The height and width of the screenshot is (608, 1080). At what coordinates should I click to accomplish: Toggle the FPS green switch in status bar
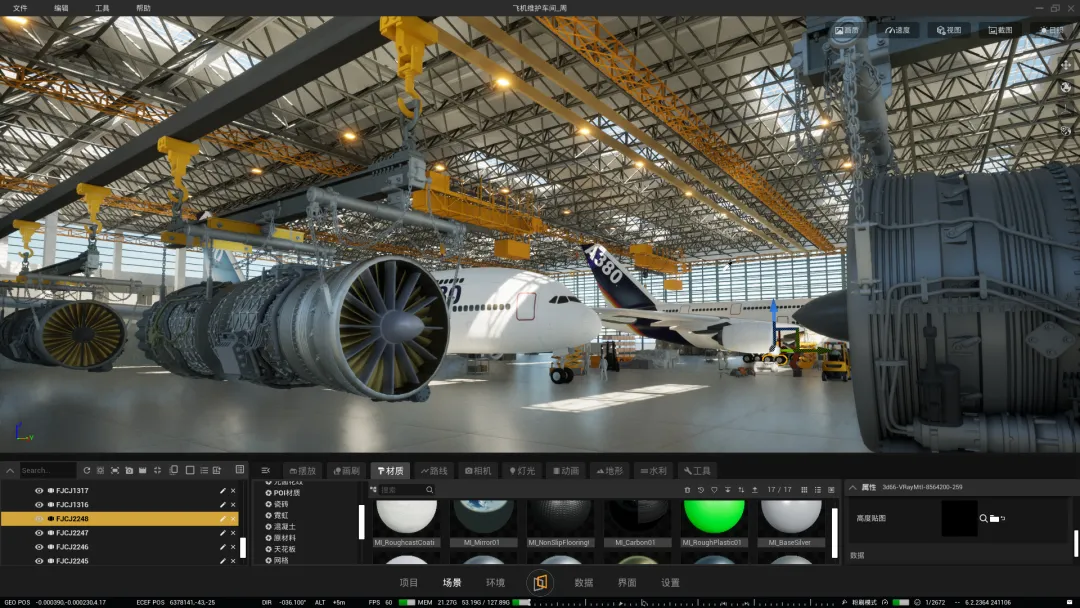point(407,602)
